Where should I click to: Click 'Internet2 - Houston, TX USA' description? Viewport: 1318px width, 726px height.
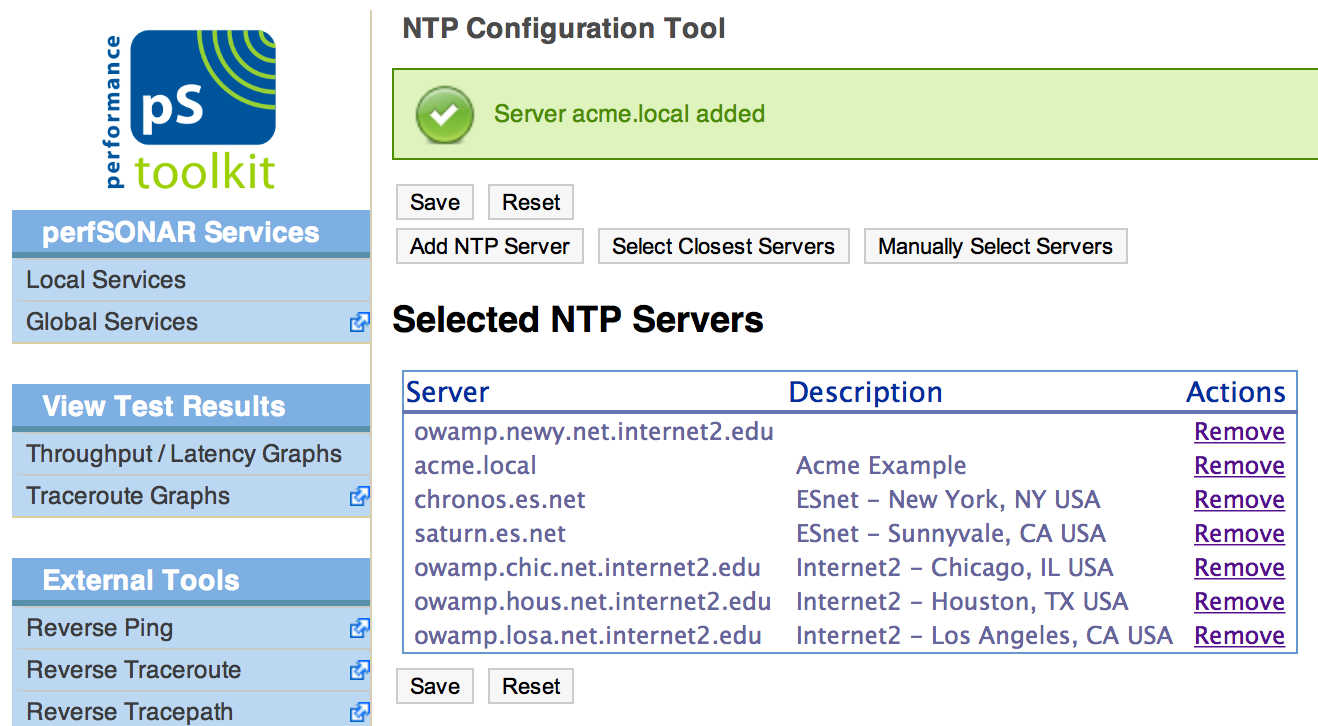tap(962, 602)
